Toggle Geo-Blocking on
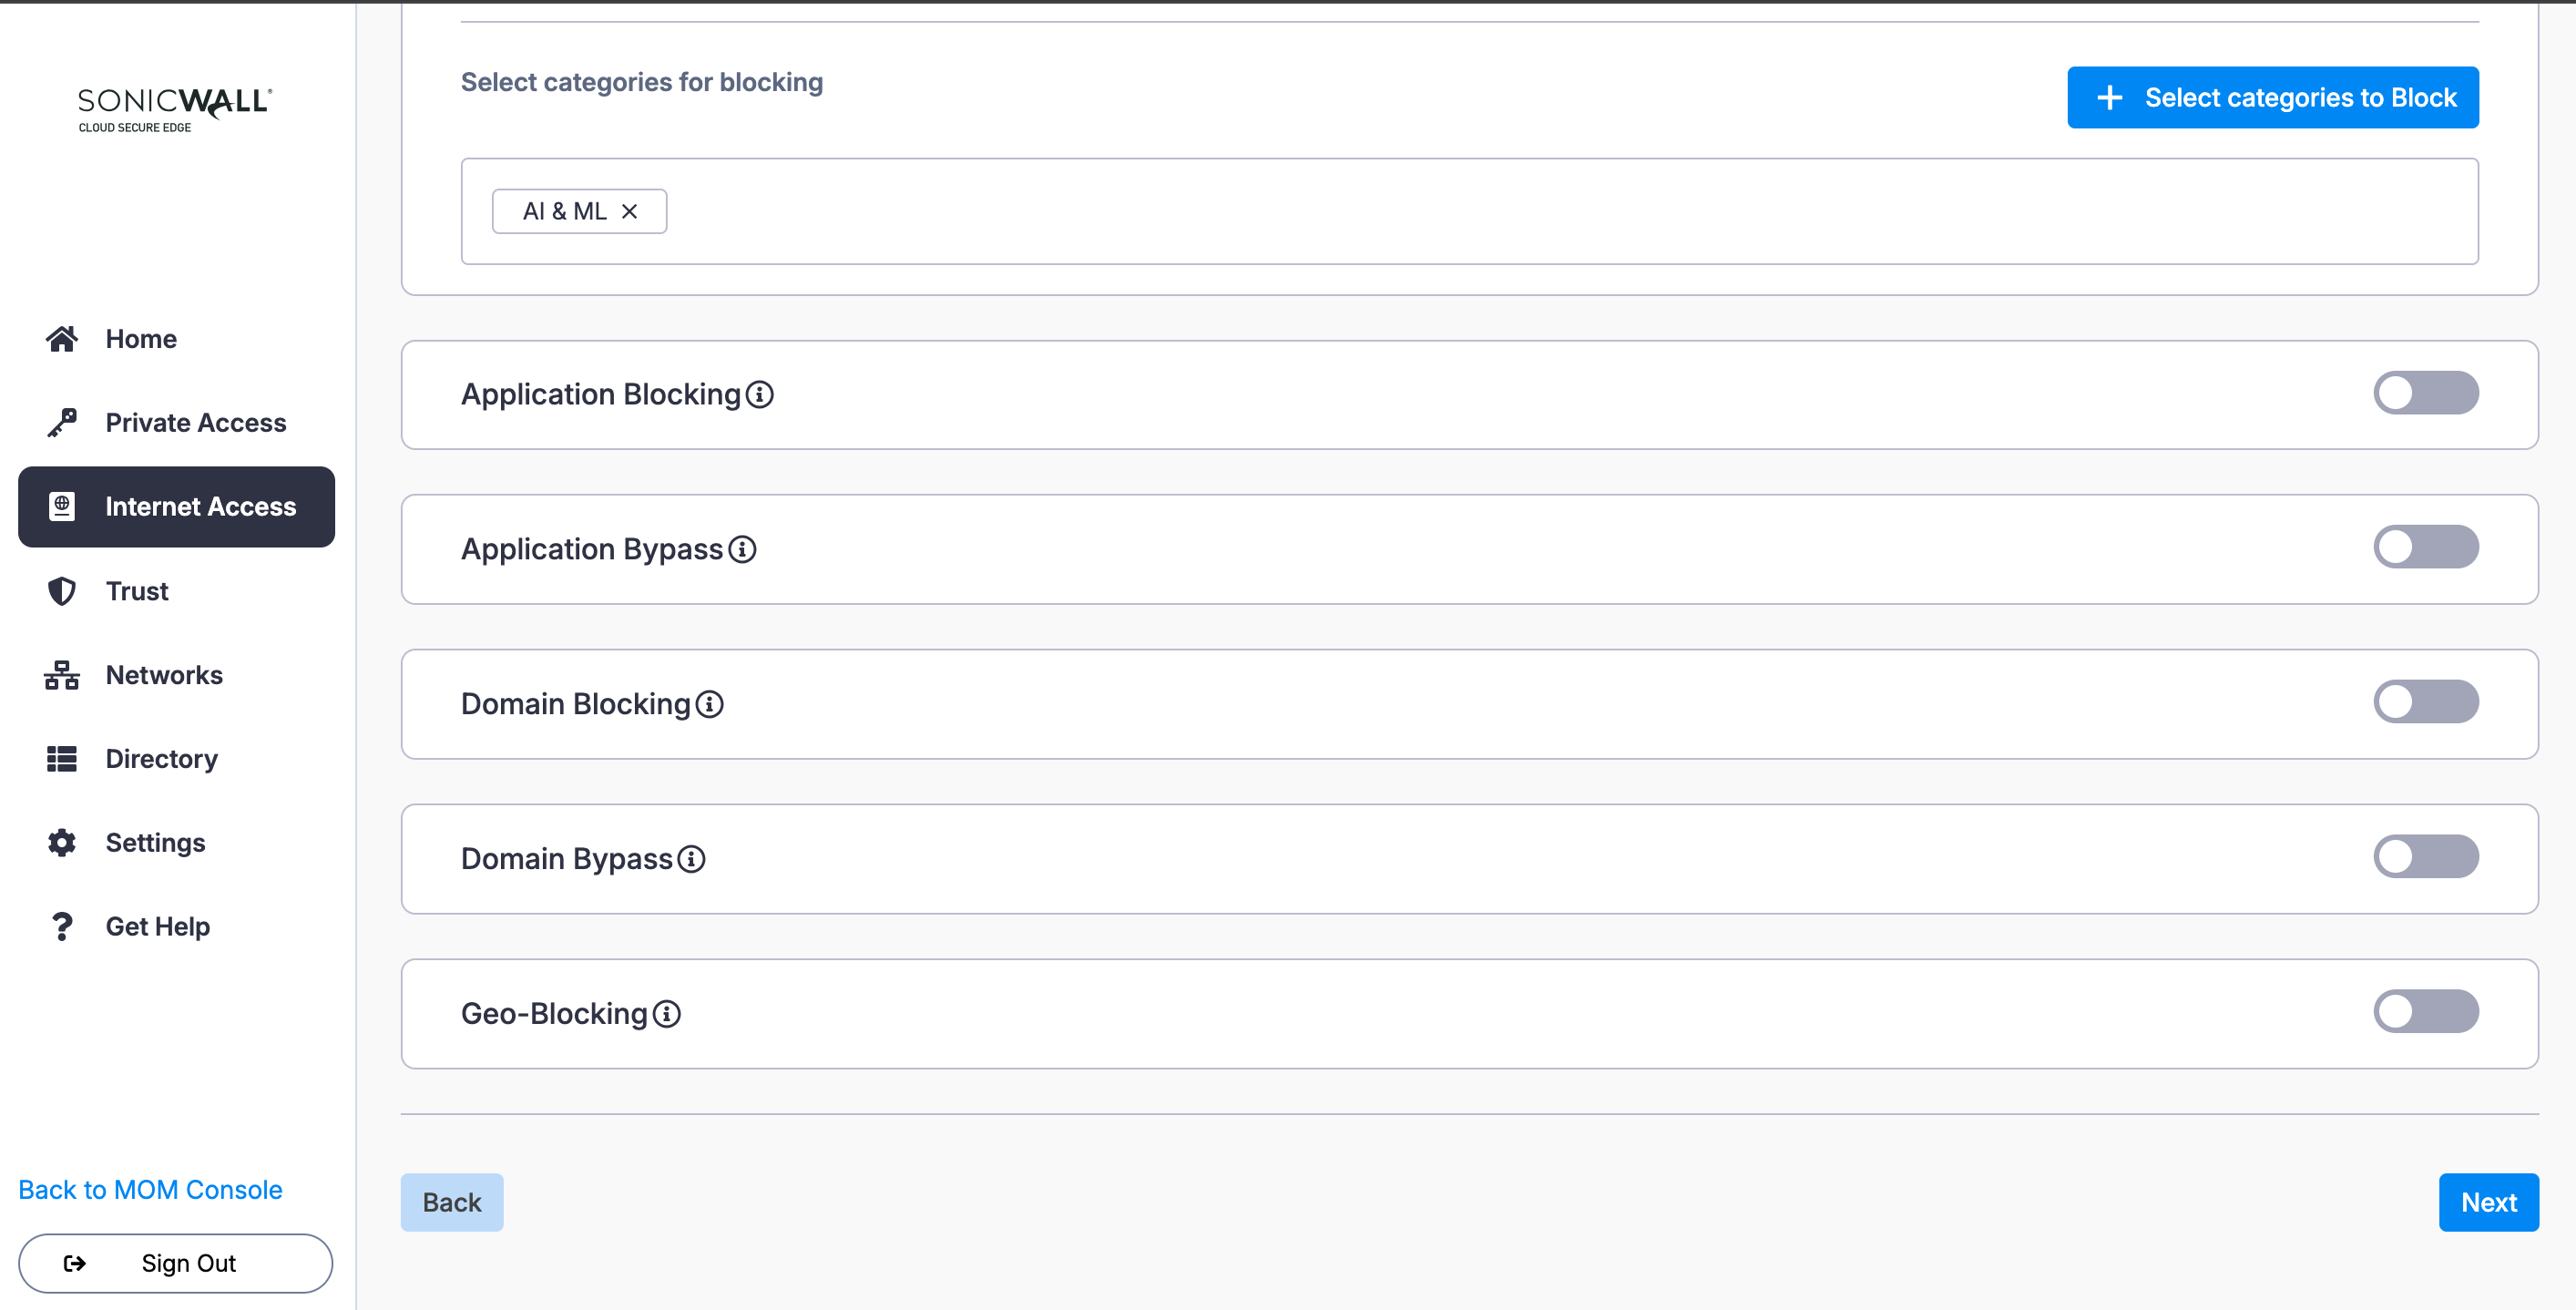 [x=2425, y=1011]
